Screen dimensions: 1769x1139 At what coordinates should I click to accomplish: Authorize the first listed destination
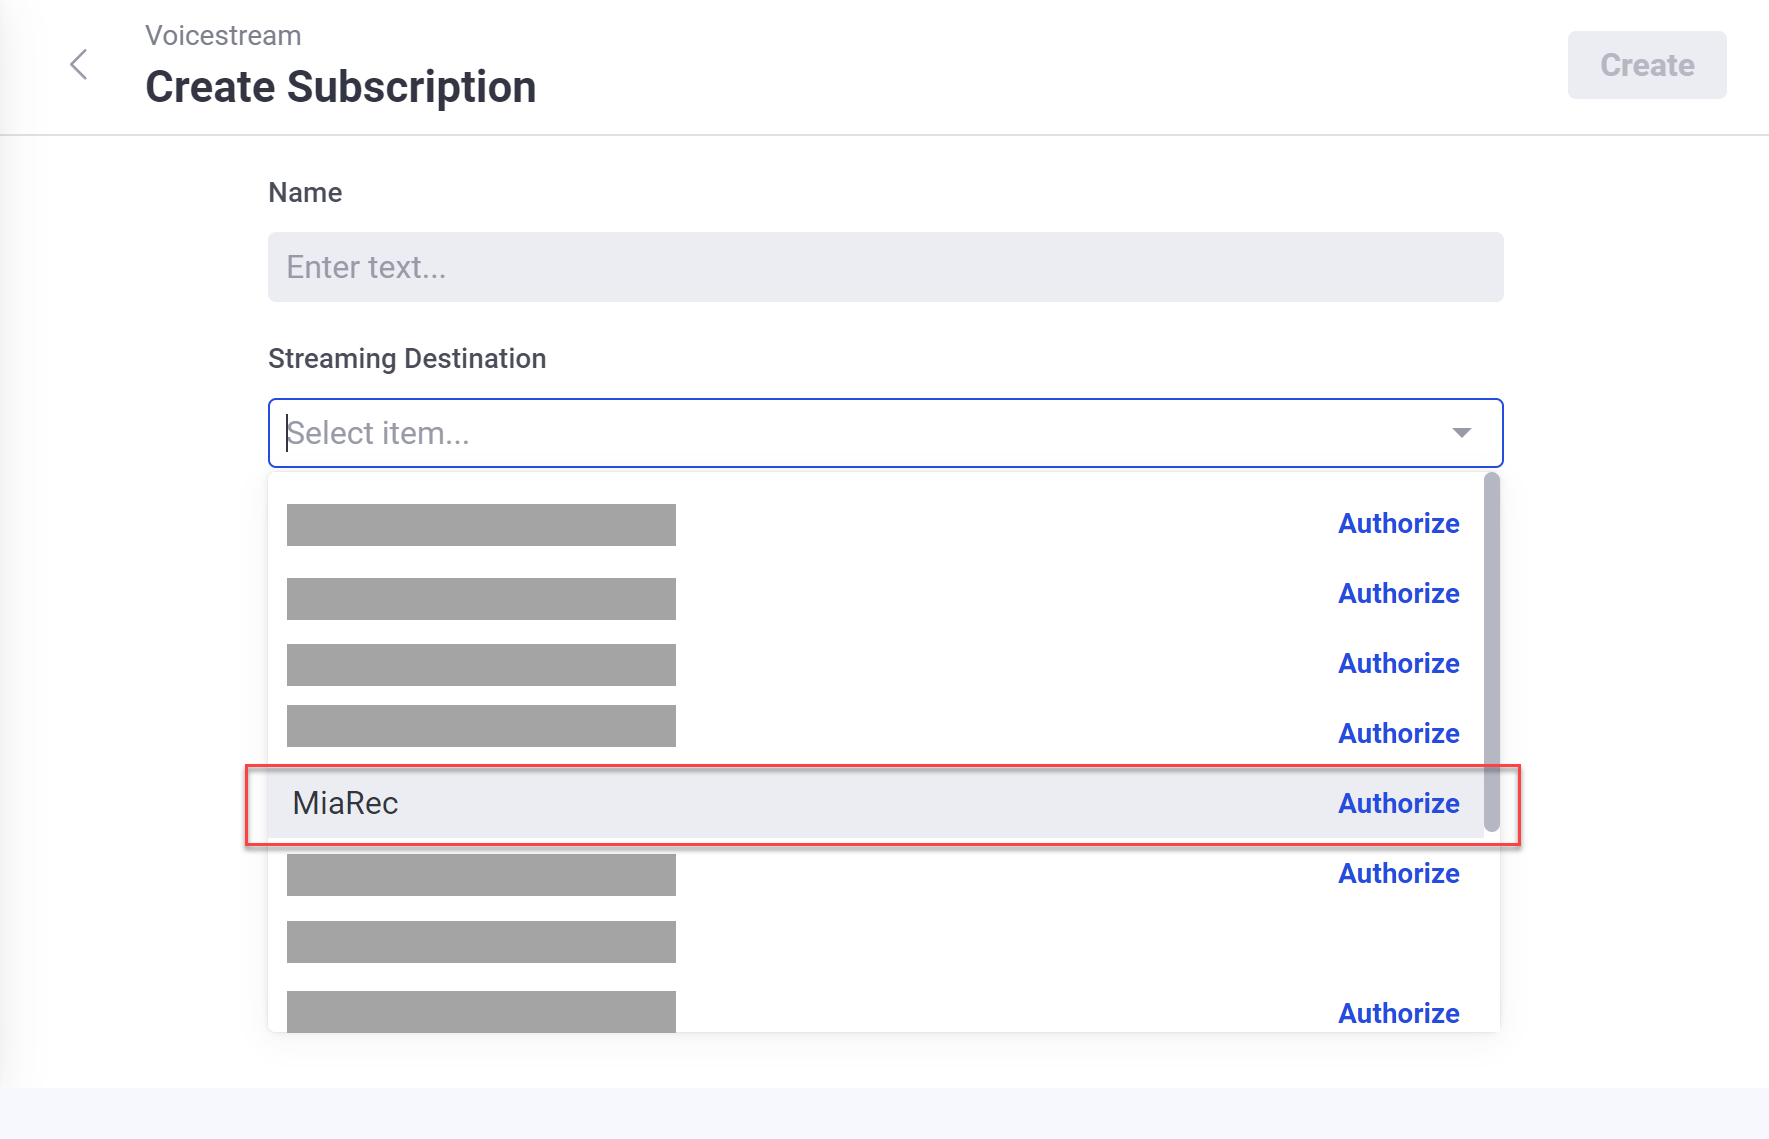(1398, 523)
